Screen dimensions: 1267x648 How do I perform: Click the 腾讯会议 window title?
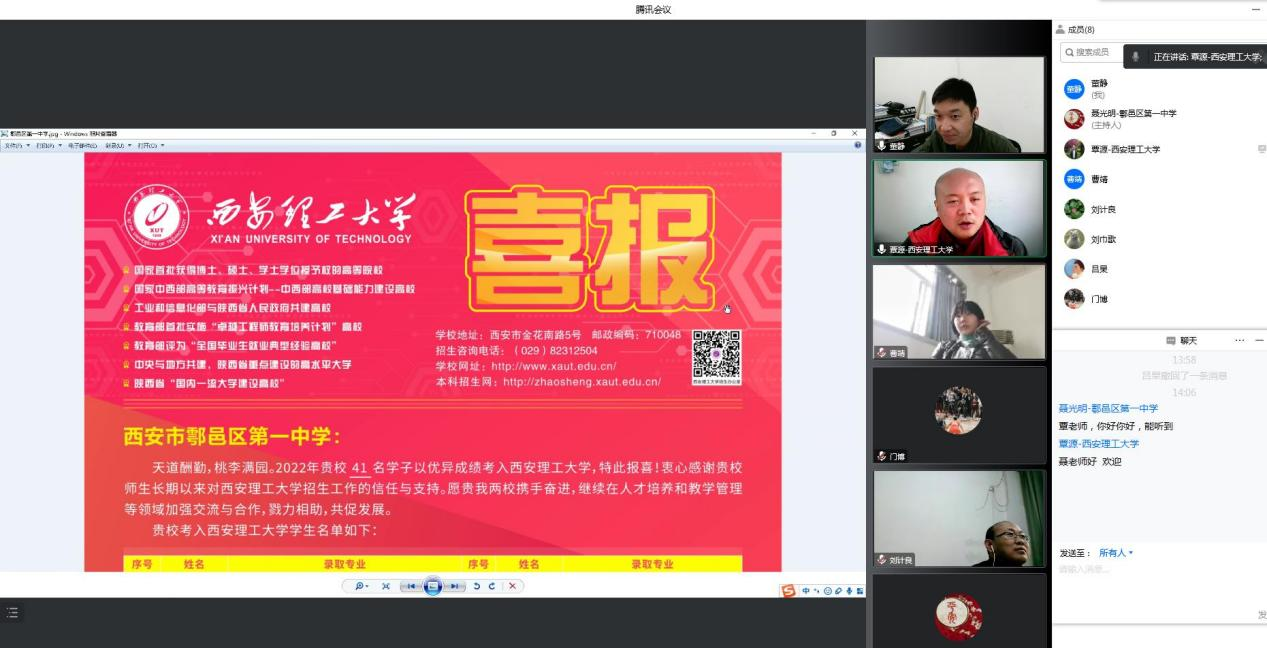click(653, 9)
